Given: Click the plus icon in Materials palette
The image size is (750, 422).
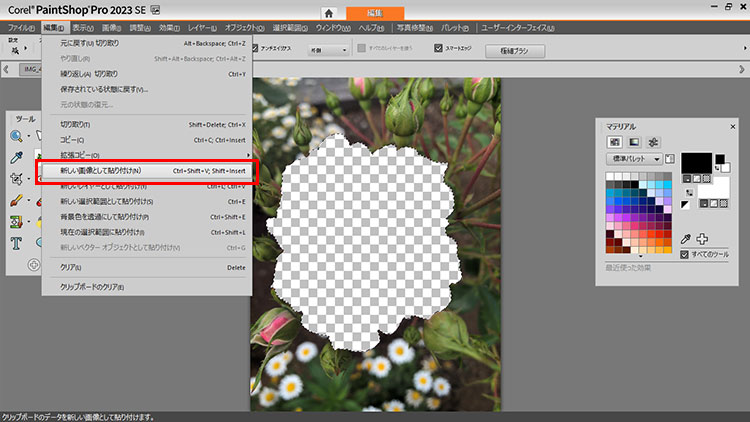Looking at the screenshot, I should pyautogui.click(x=702, y=239).
